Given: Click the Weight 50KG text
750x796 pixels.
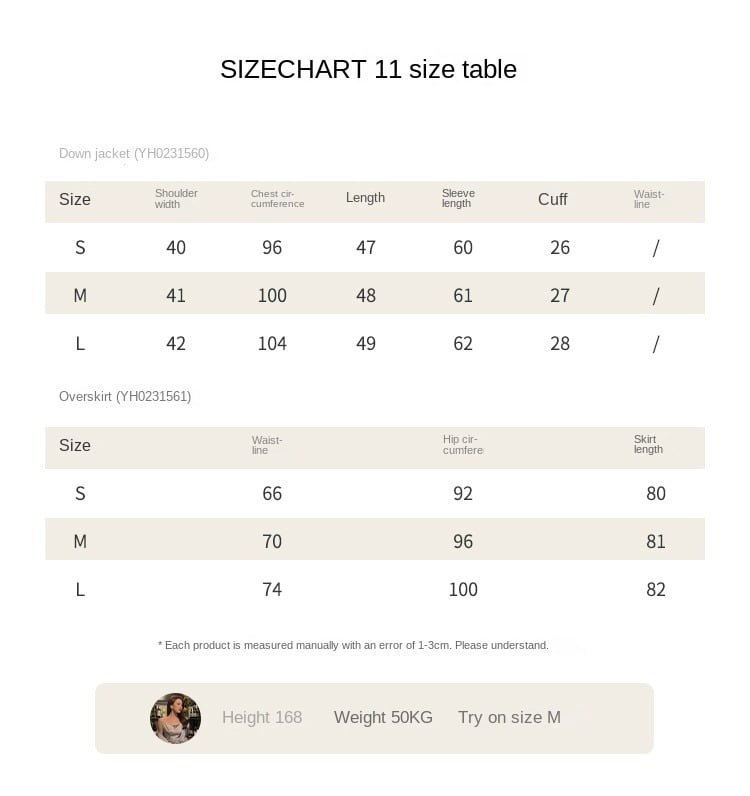Looking at the screenshot, I should coord(383,717).
